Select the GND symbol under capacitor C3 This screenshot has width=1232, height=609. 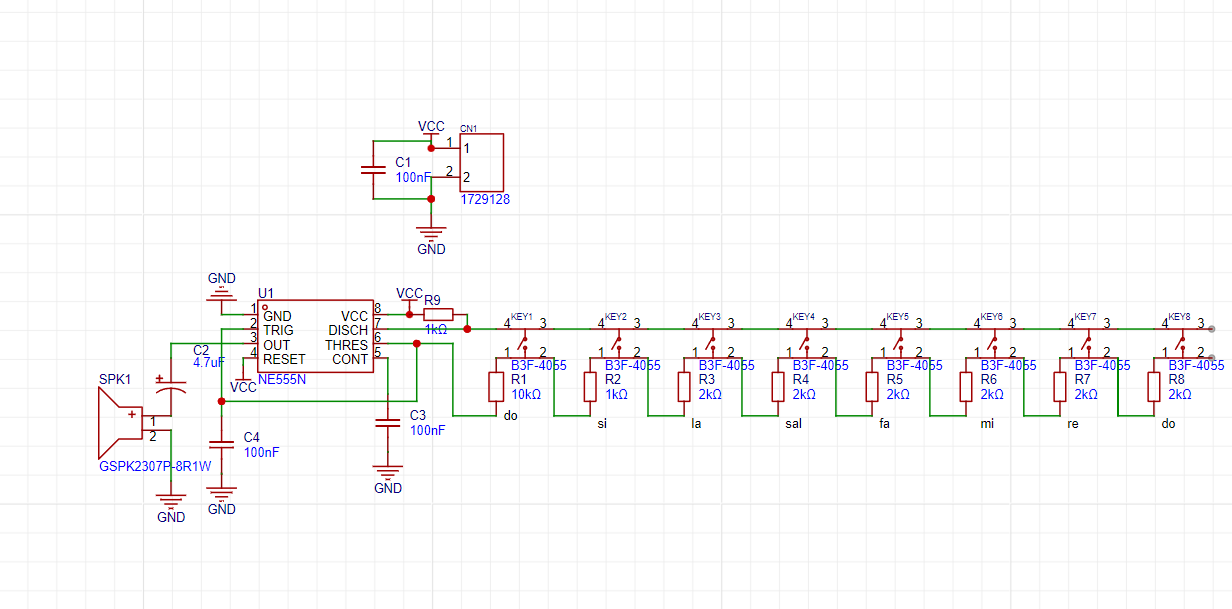pos(388,478)
